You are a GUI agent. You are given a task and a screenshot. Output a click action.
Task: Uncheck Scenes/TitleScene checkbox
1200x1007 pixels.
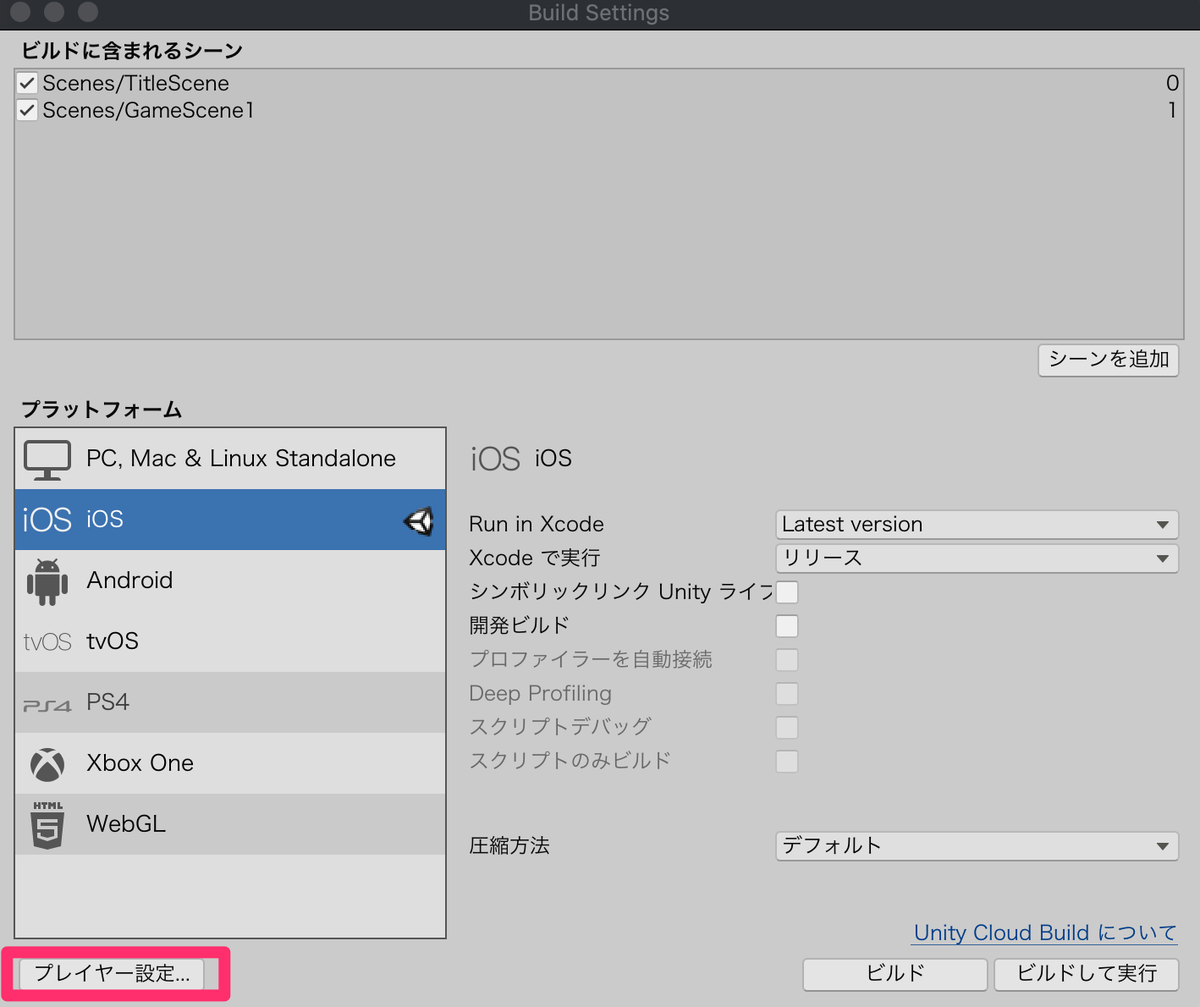pyautogui.click(x=28, y=84)
